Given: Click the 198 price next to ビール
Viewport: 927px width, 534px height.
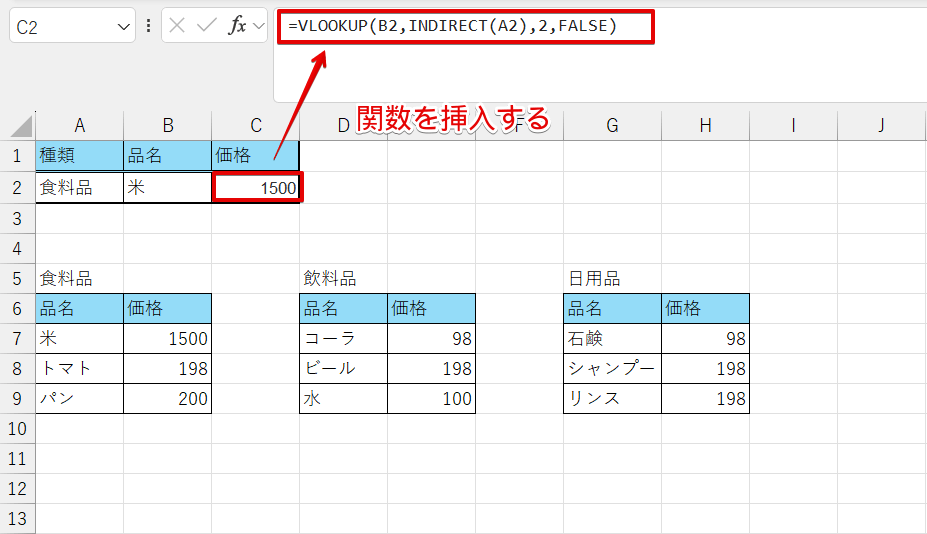Looking at the screenshot, I should (x=432, y=369).
